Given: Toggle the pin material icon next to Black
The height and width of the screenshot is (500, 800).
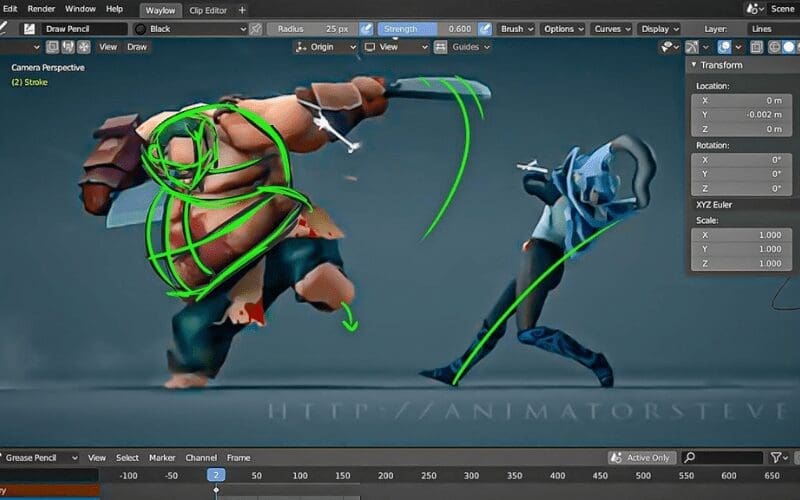Looking at the screenshot, I should click(x=256, y=29).
